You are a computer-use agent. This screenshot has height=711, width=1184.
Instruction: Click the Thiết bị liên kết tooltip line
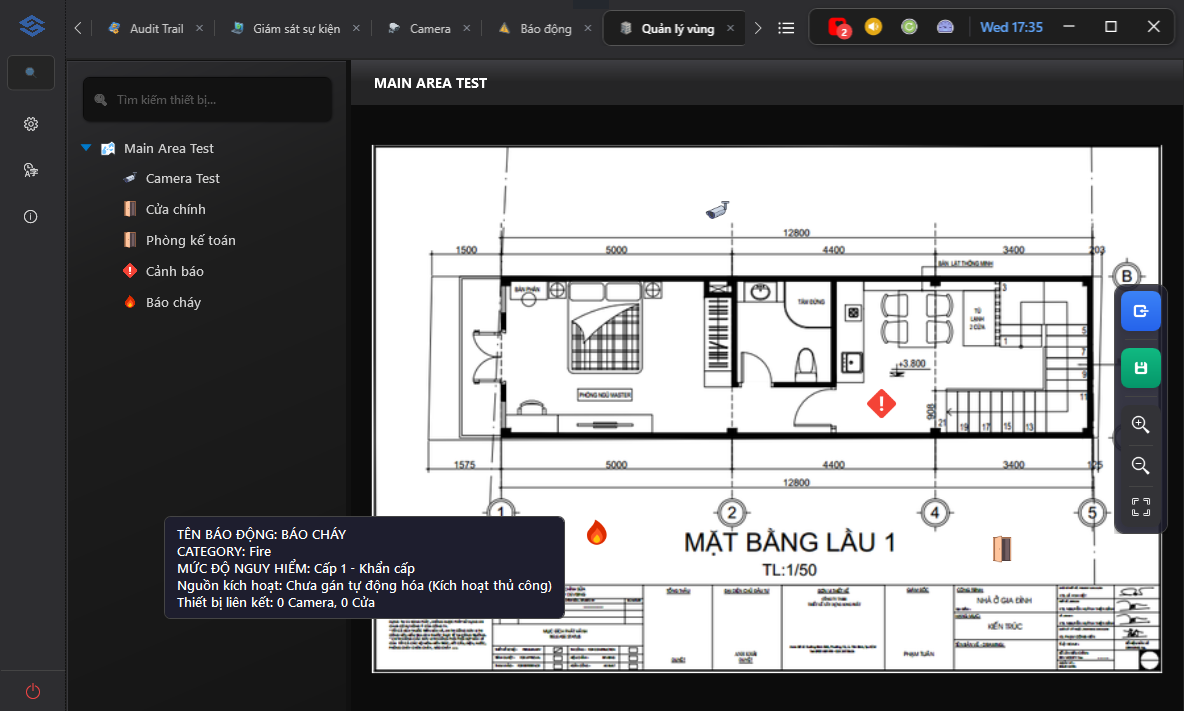(x=276, y=602)
